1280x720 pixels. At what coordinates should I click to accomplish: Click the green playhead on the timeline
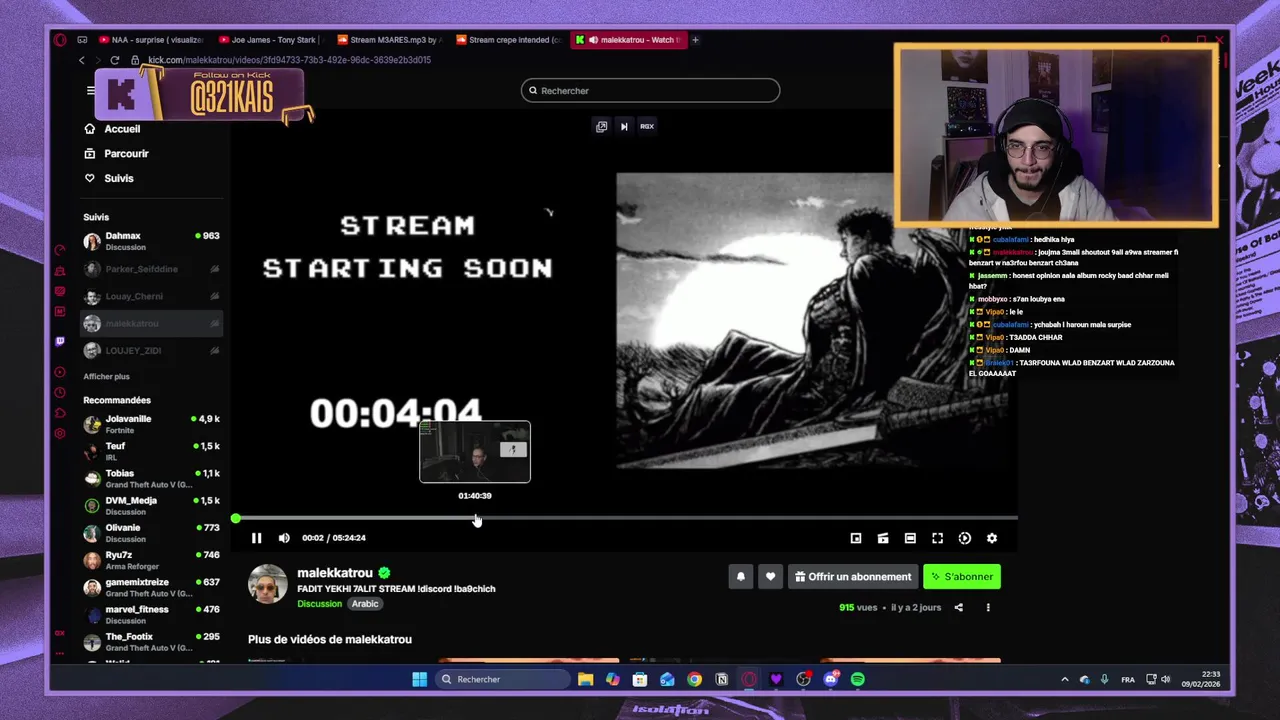(x=235, y=518)
